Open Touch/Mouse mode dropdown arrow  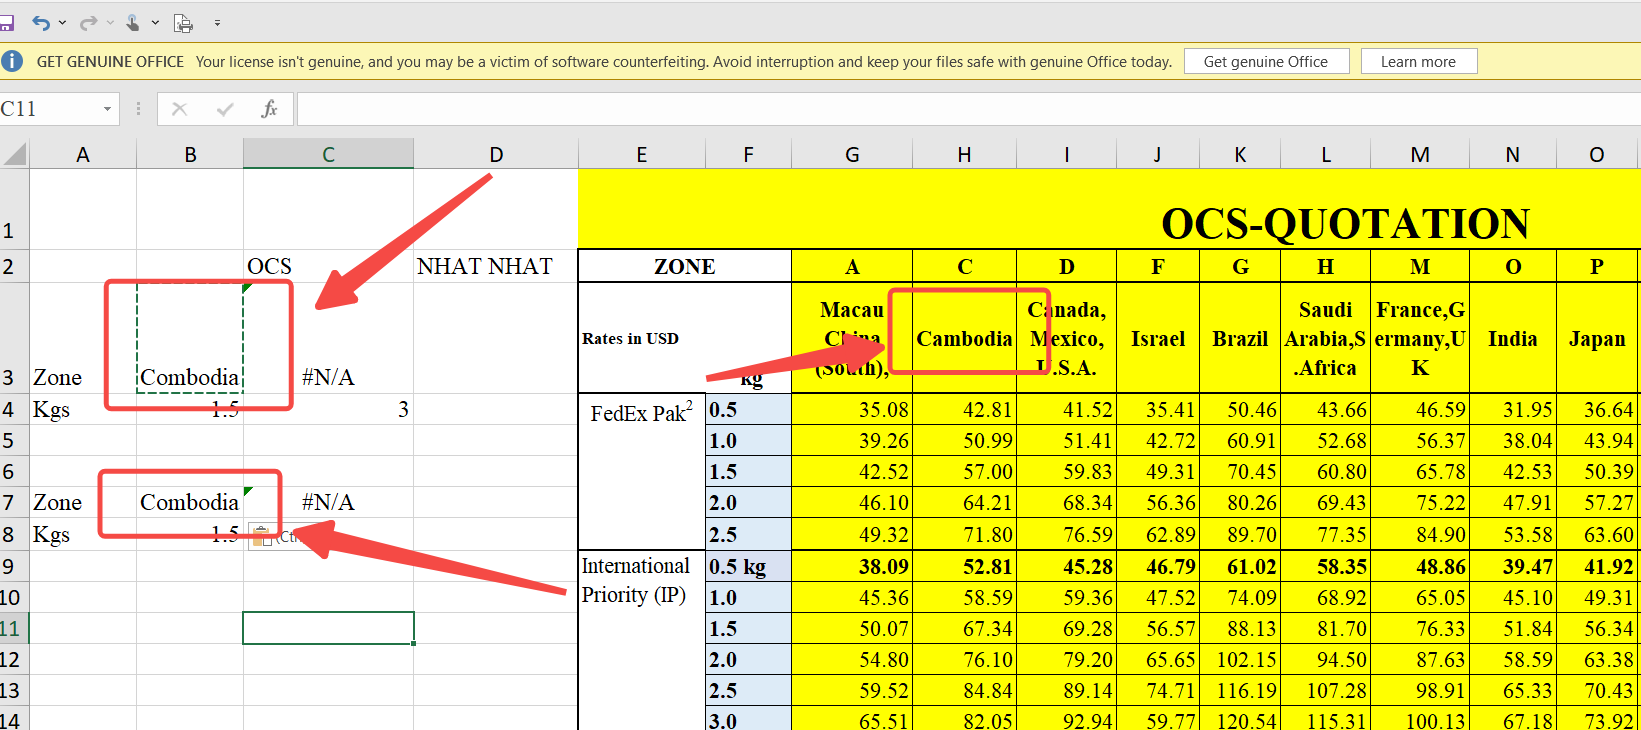tap(155, 22)
